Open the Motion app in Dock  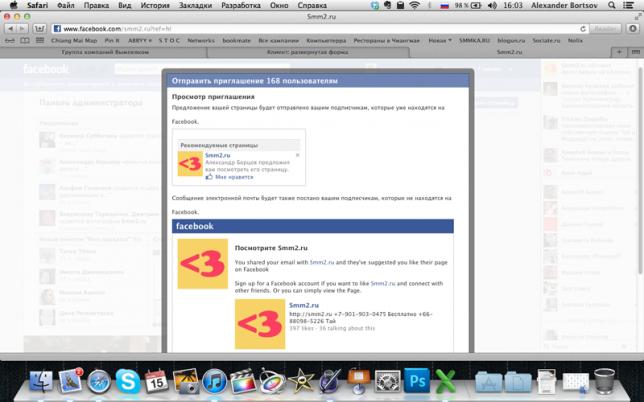coord(272,381)
